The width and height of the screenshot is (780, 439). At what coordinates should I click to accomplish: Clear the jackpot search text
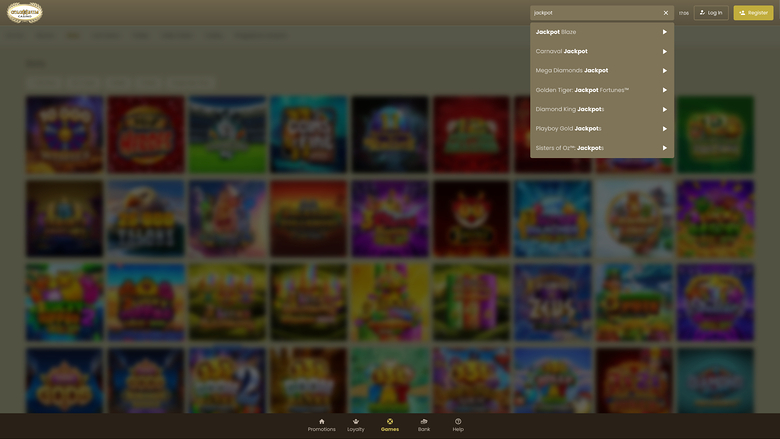point(666,13)
